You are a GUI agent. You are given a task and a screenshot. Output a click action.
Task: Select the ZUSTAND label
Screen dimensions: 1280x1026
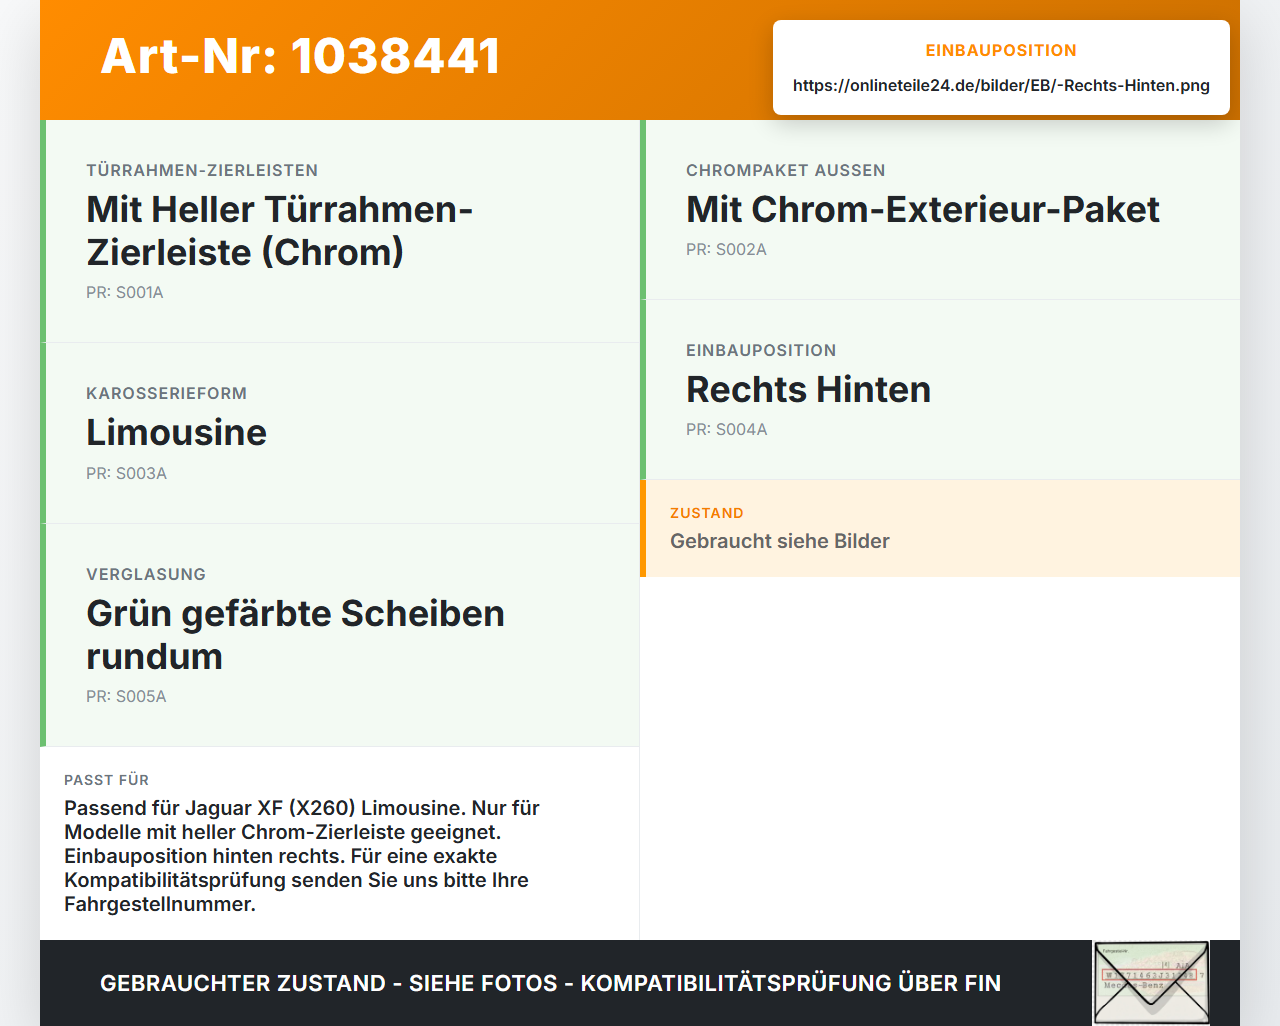click(707, 513)
